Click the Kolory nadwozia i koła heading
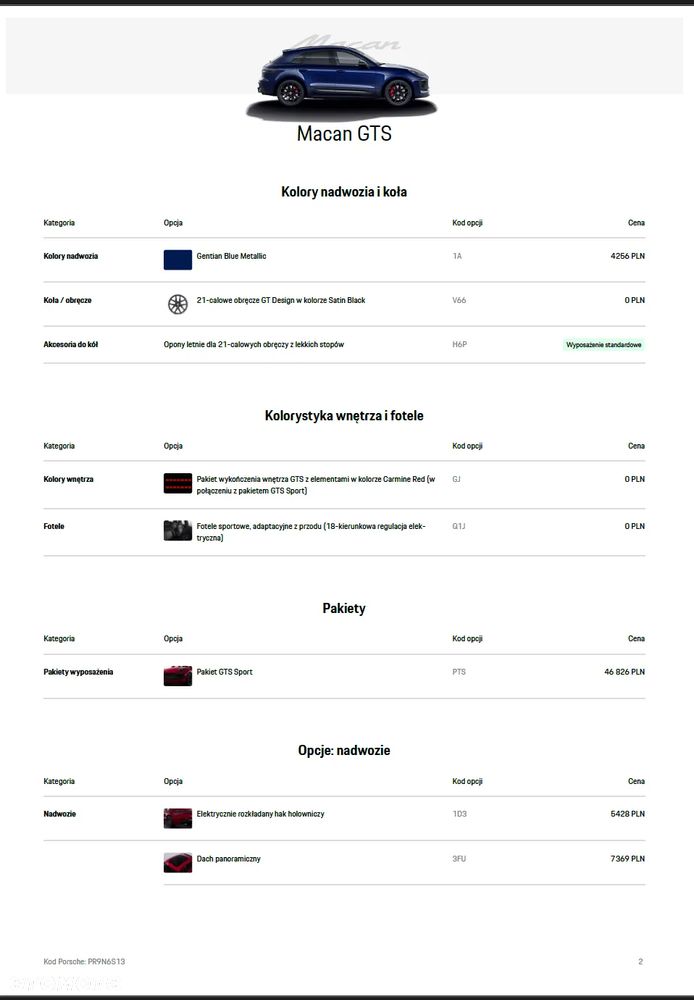Image resolution: width=694 pixels, height=1000 pixels. [344, 192]
